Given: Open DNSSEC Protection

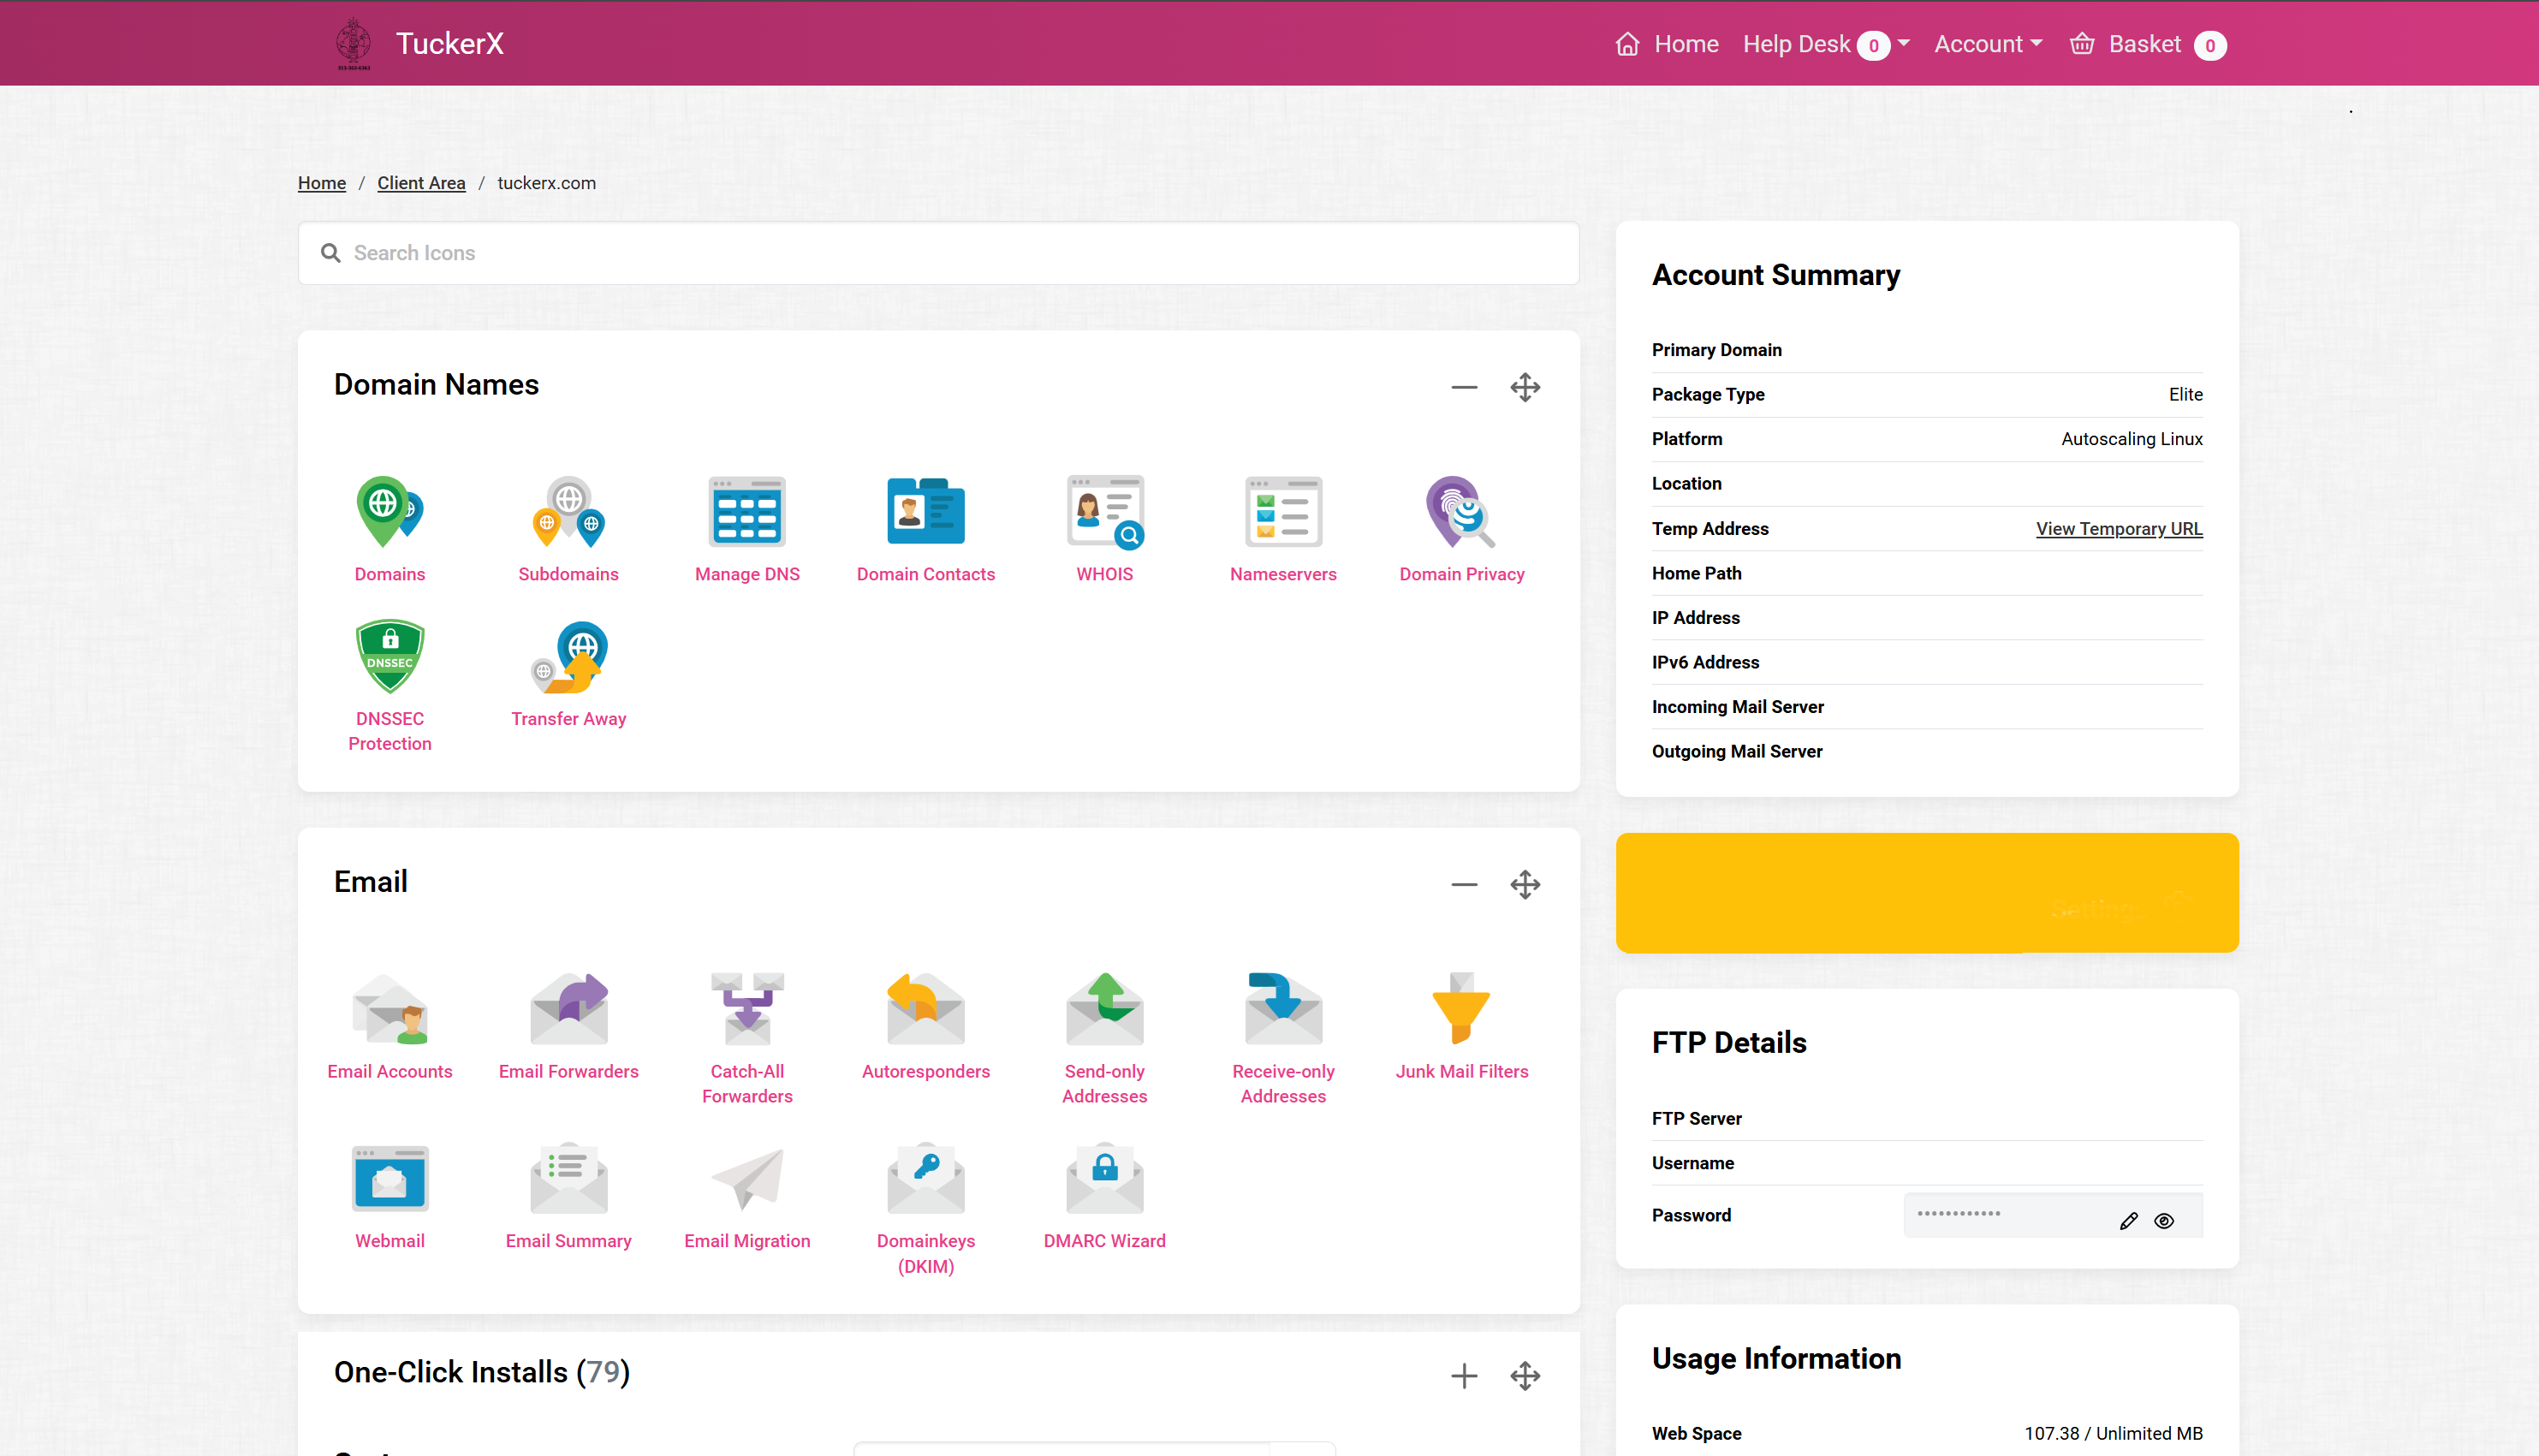Looking at the screenshot, I should tap(389, 686).
